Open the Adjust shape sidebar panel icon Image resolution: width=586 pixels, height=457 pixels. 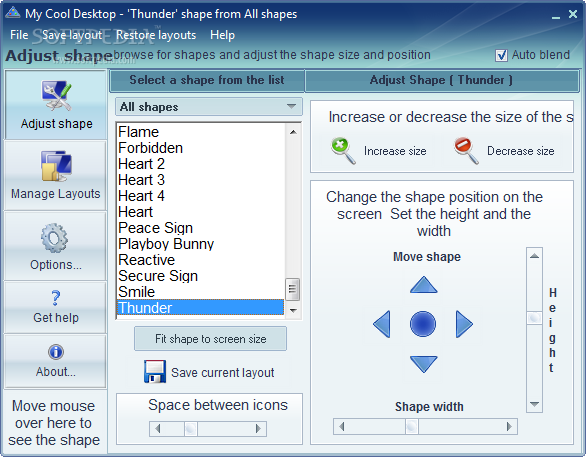coord(56,96)
